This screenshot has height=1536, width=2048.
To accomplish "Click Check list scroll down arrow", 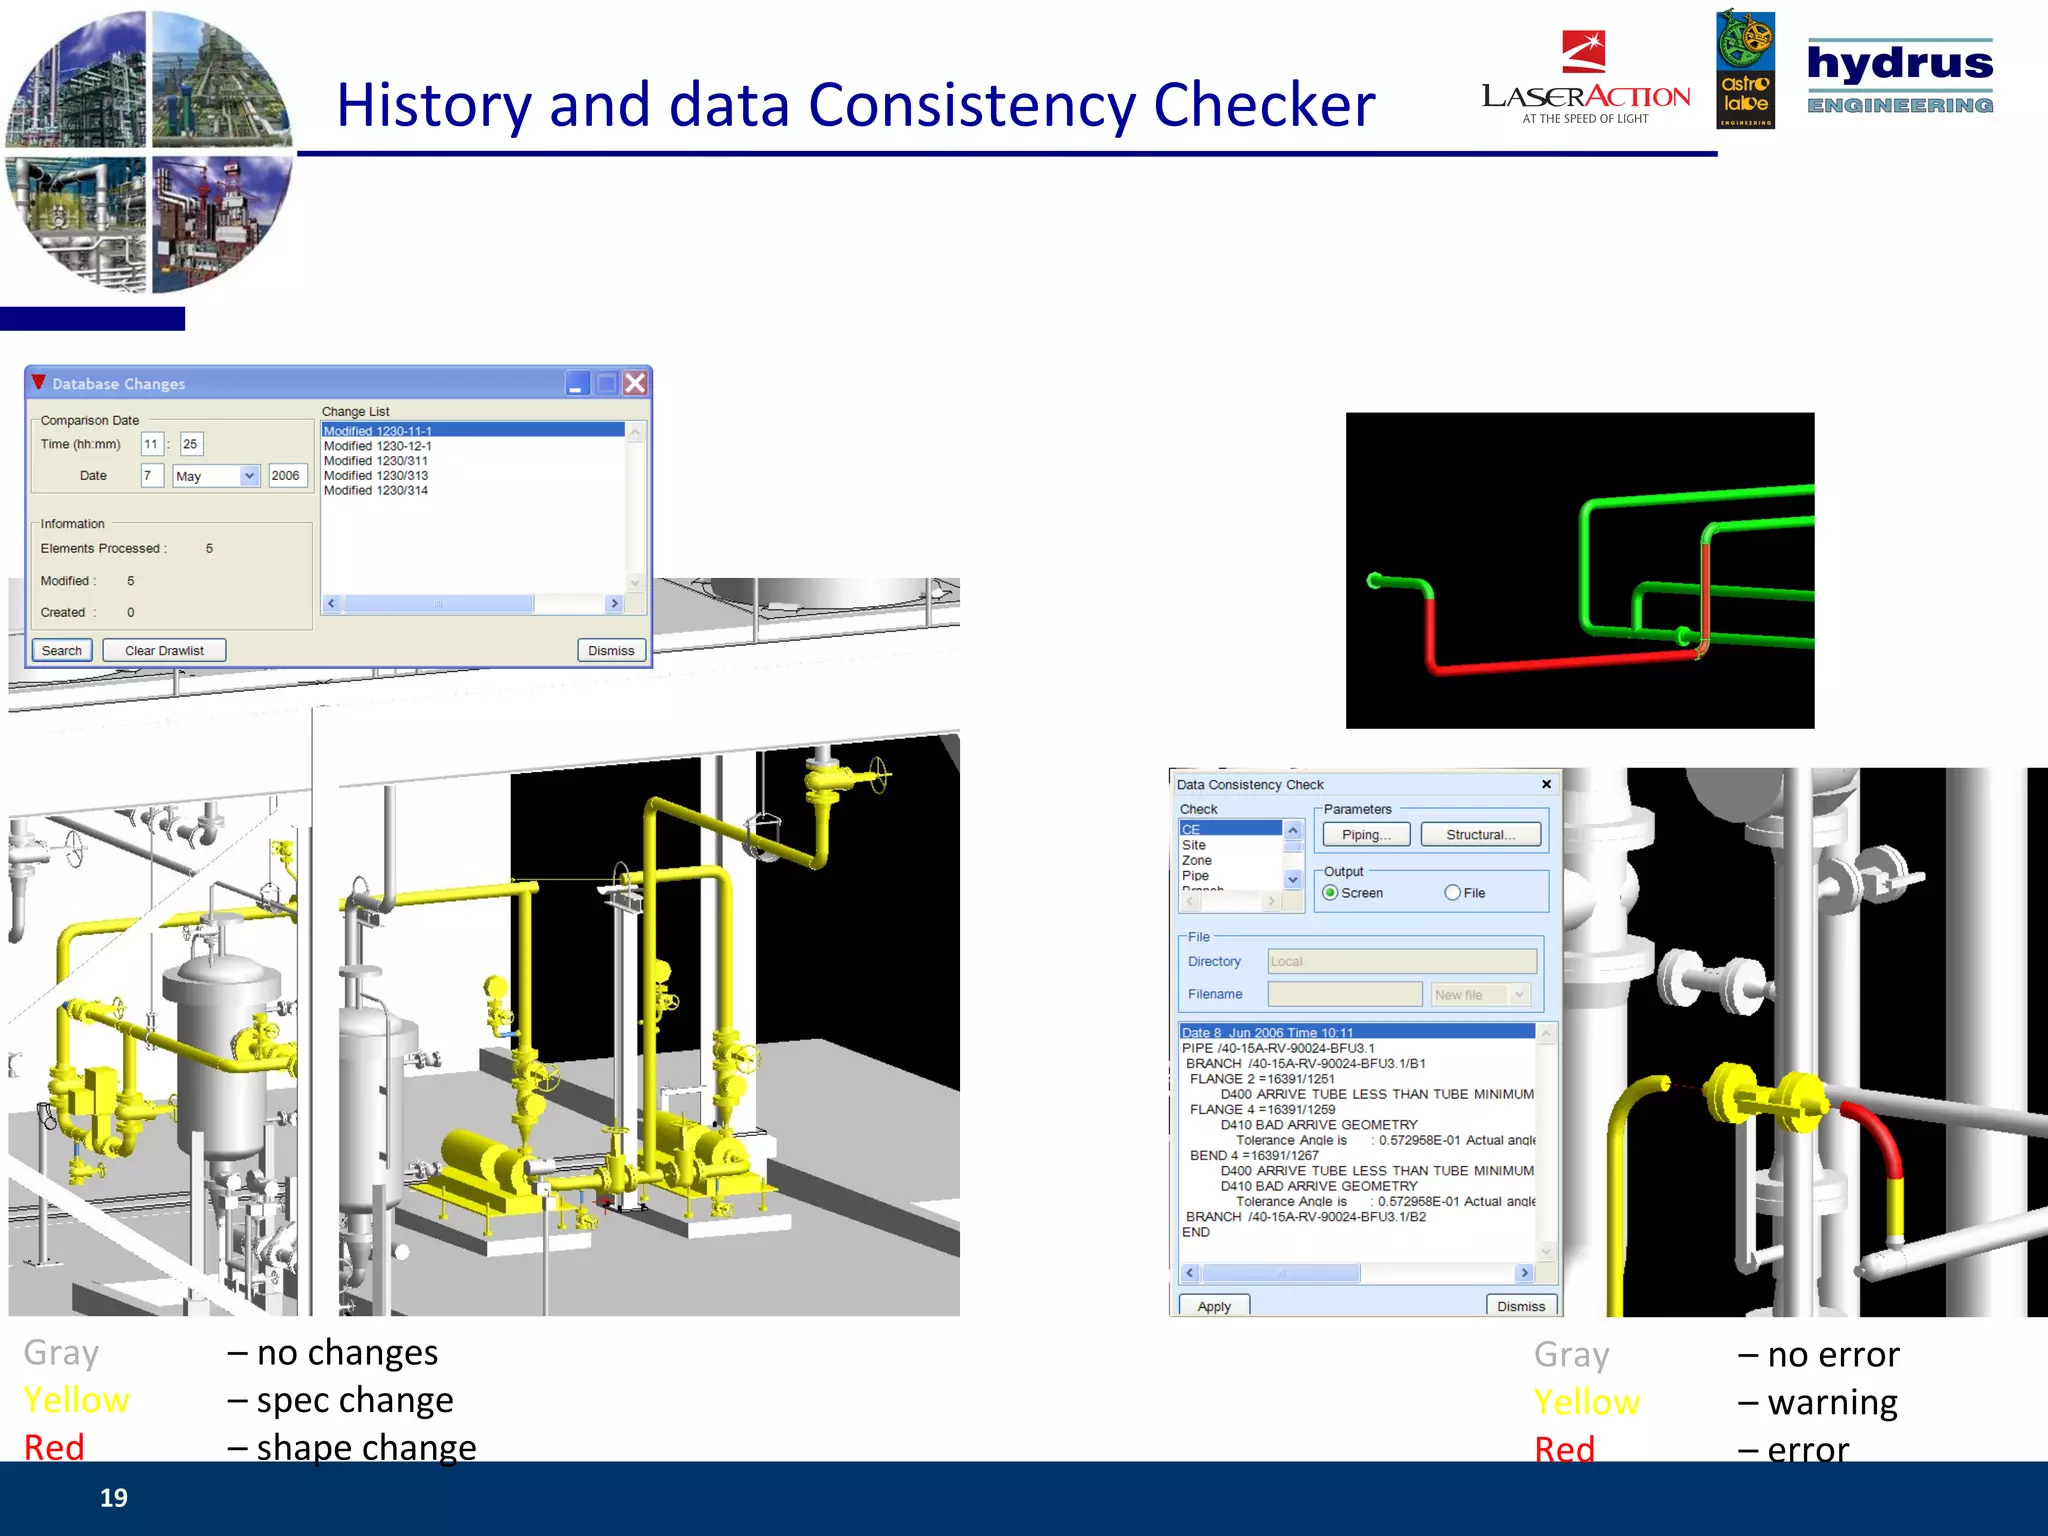I will tap(1293, 880).
